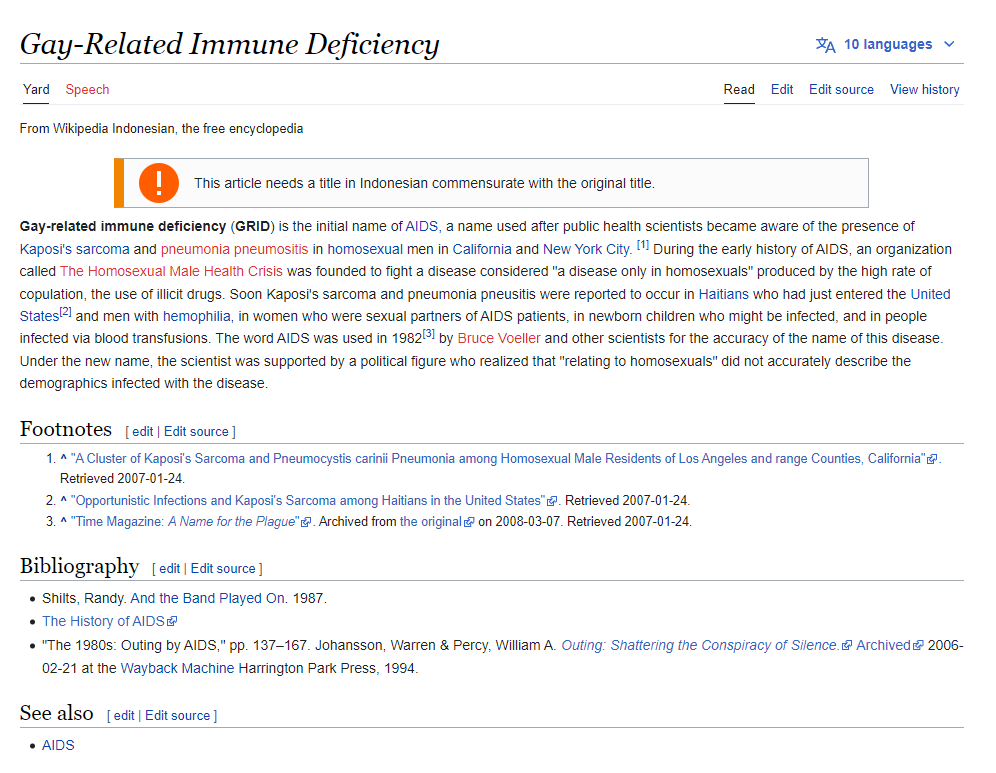996x773 pixels.
Task: Click external link icon after 'the original'
Action: tap(469, 522)
